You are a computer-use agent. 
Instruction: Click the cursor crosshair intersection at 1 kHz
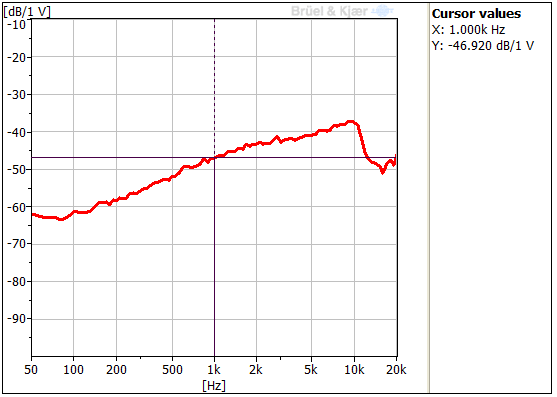click(214, 157)
